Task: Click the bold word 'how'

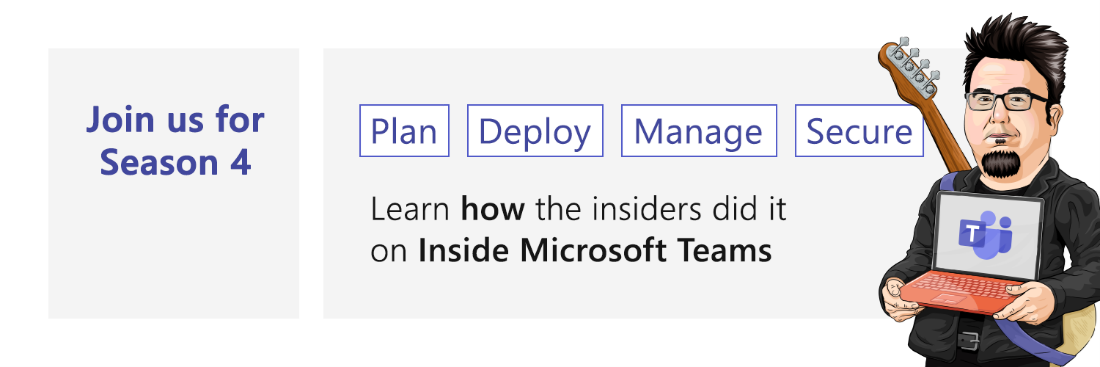Action: click(492, 209)
